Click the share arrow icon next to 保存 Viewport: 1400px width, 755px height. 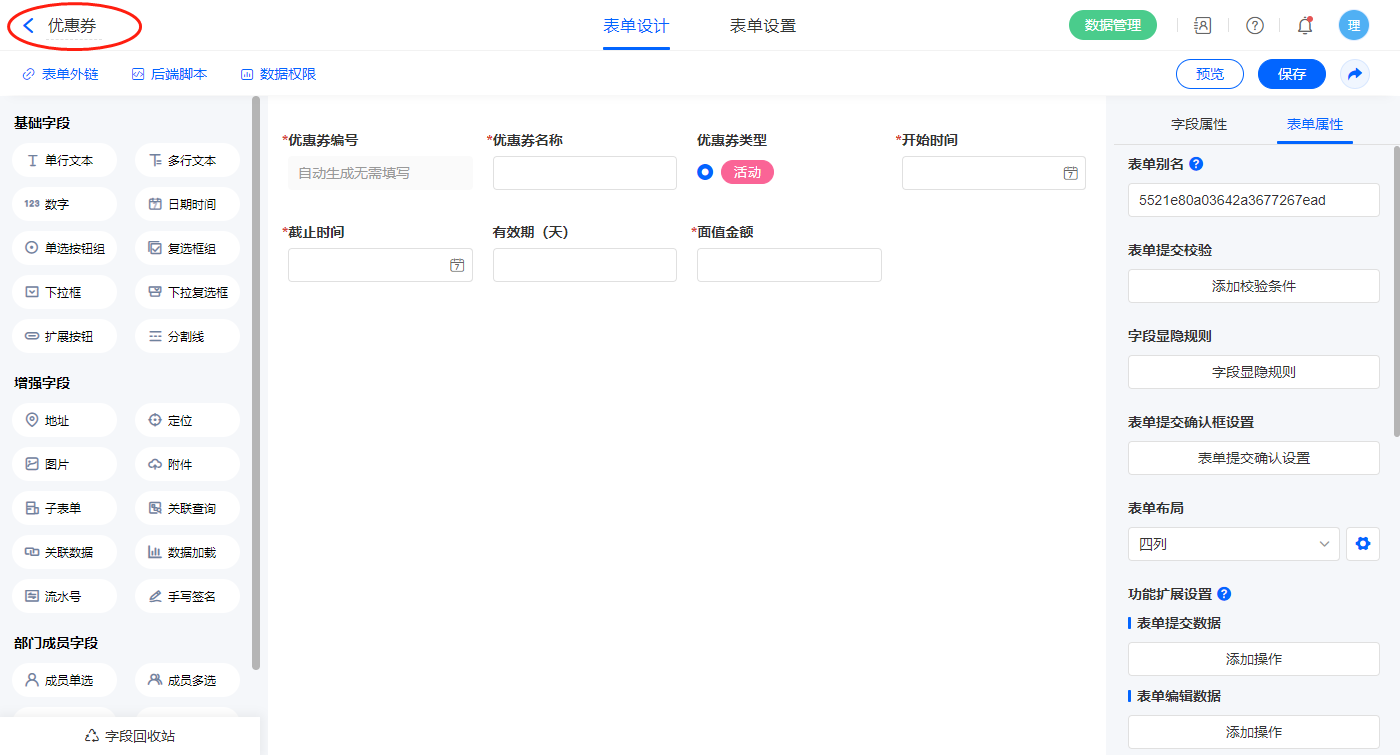1355,74
